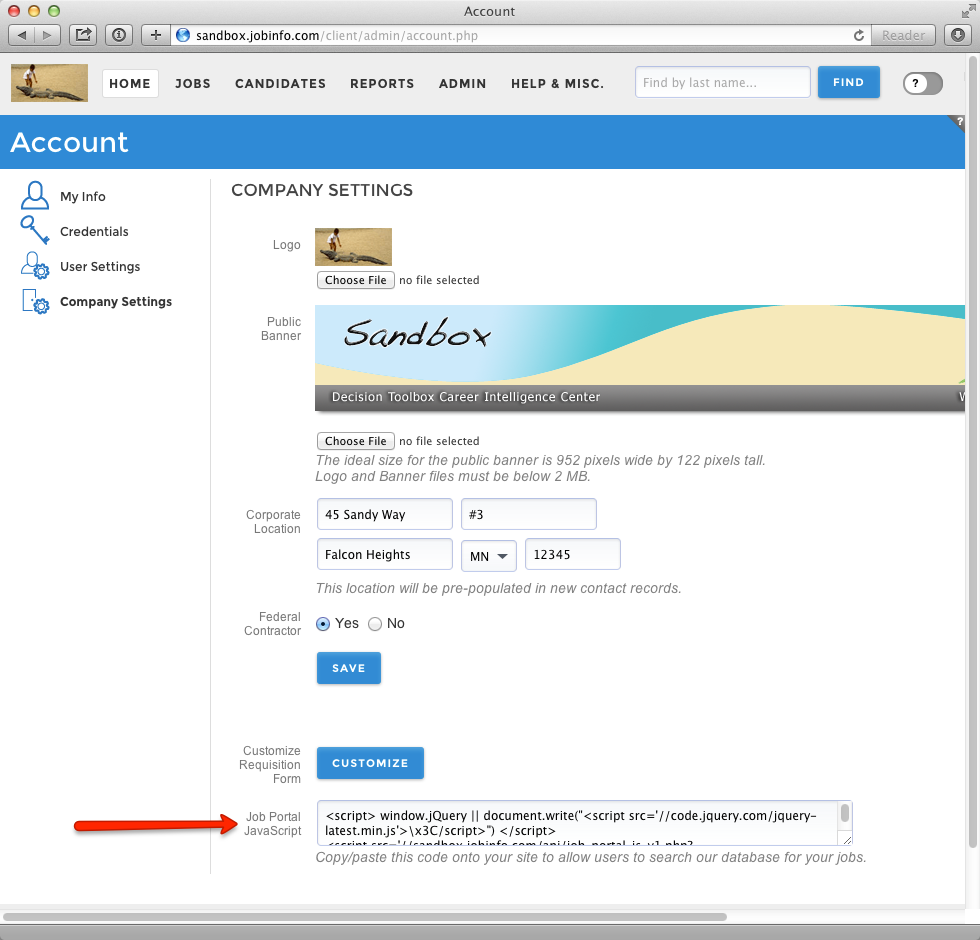Click the My Info person icon
This screenshot has height=940, width=980.
pos(35,196)
